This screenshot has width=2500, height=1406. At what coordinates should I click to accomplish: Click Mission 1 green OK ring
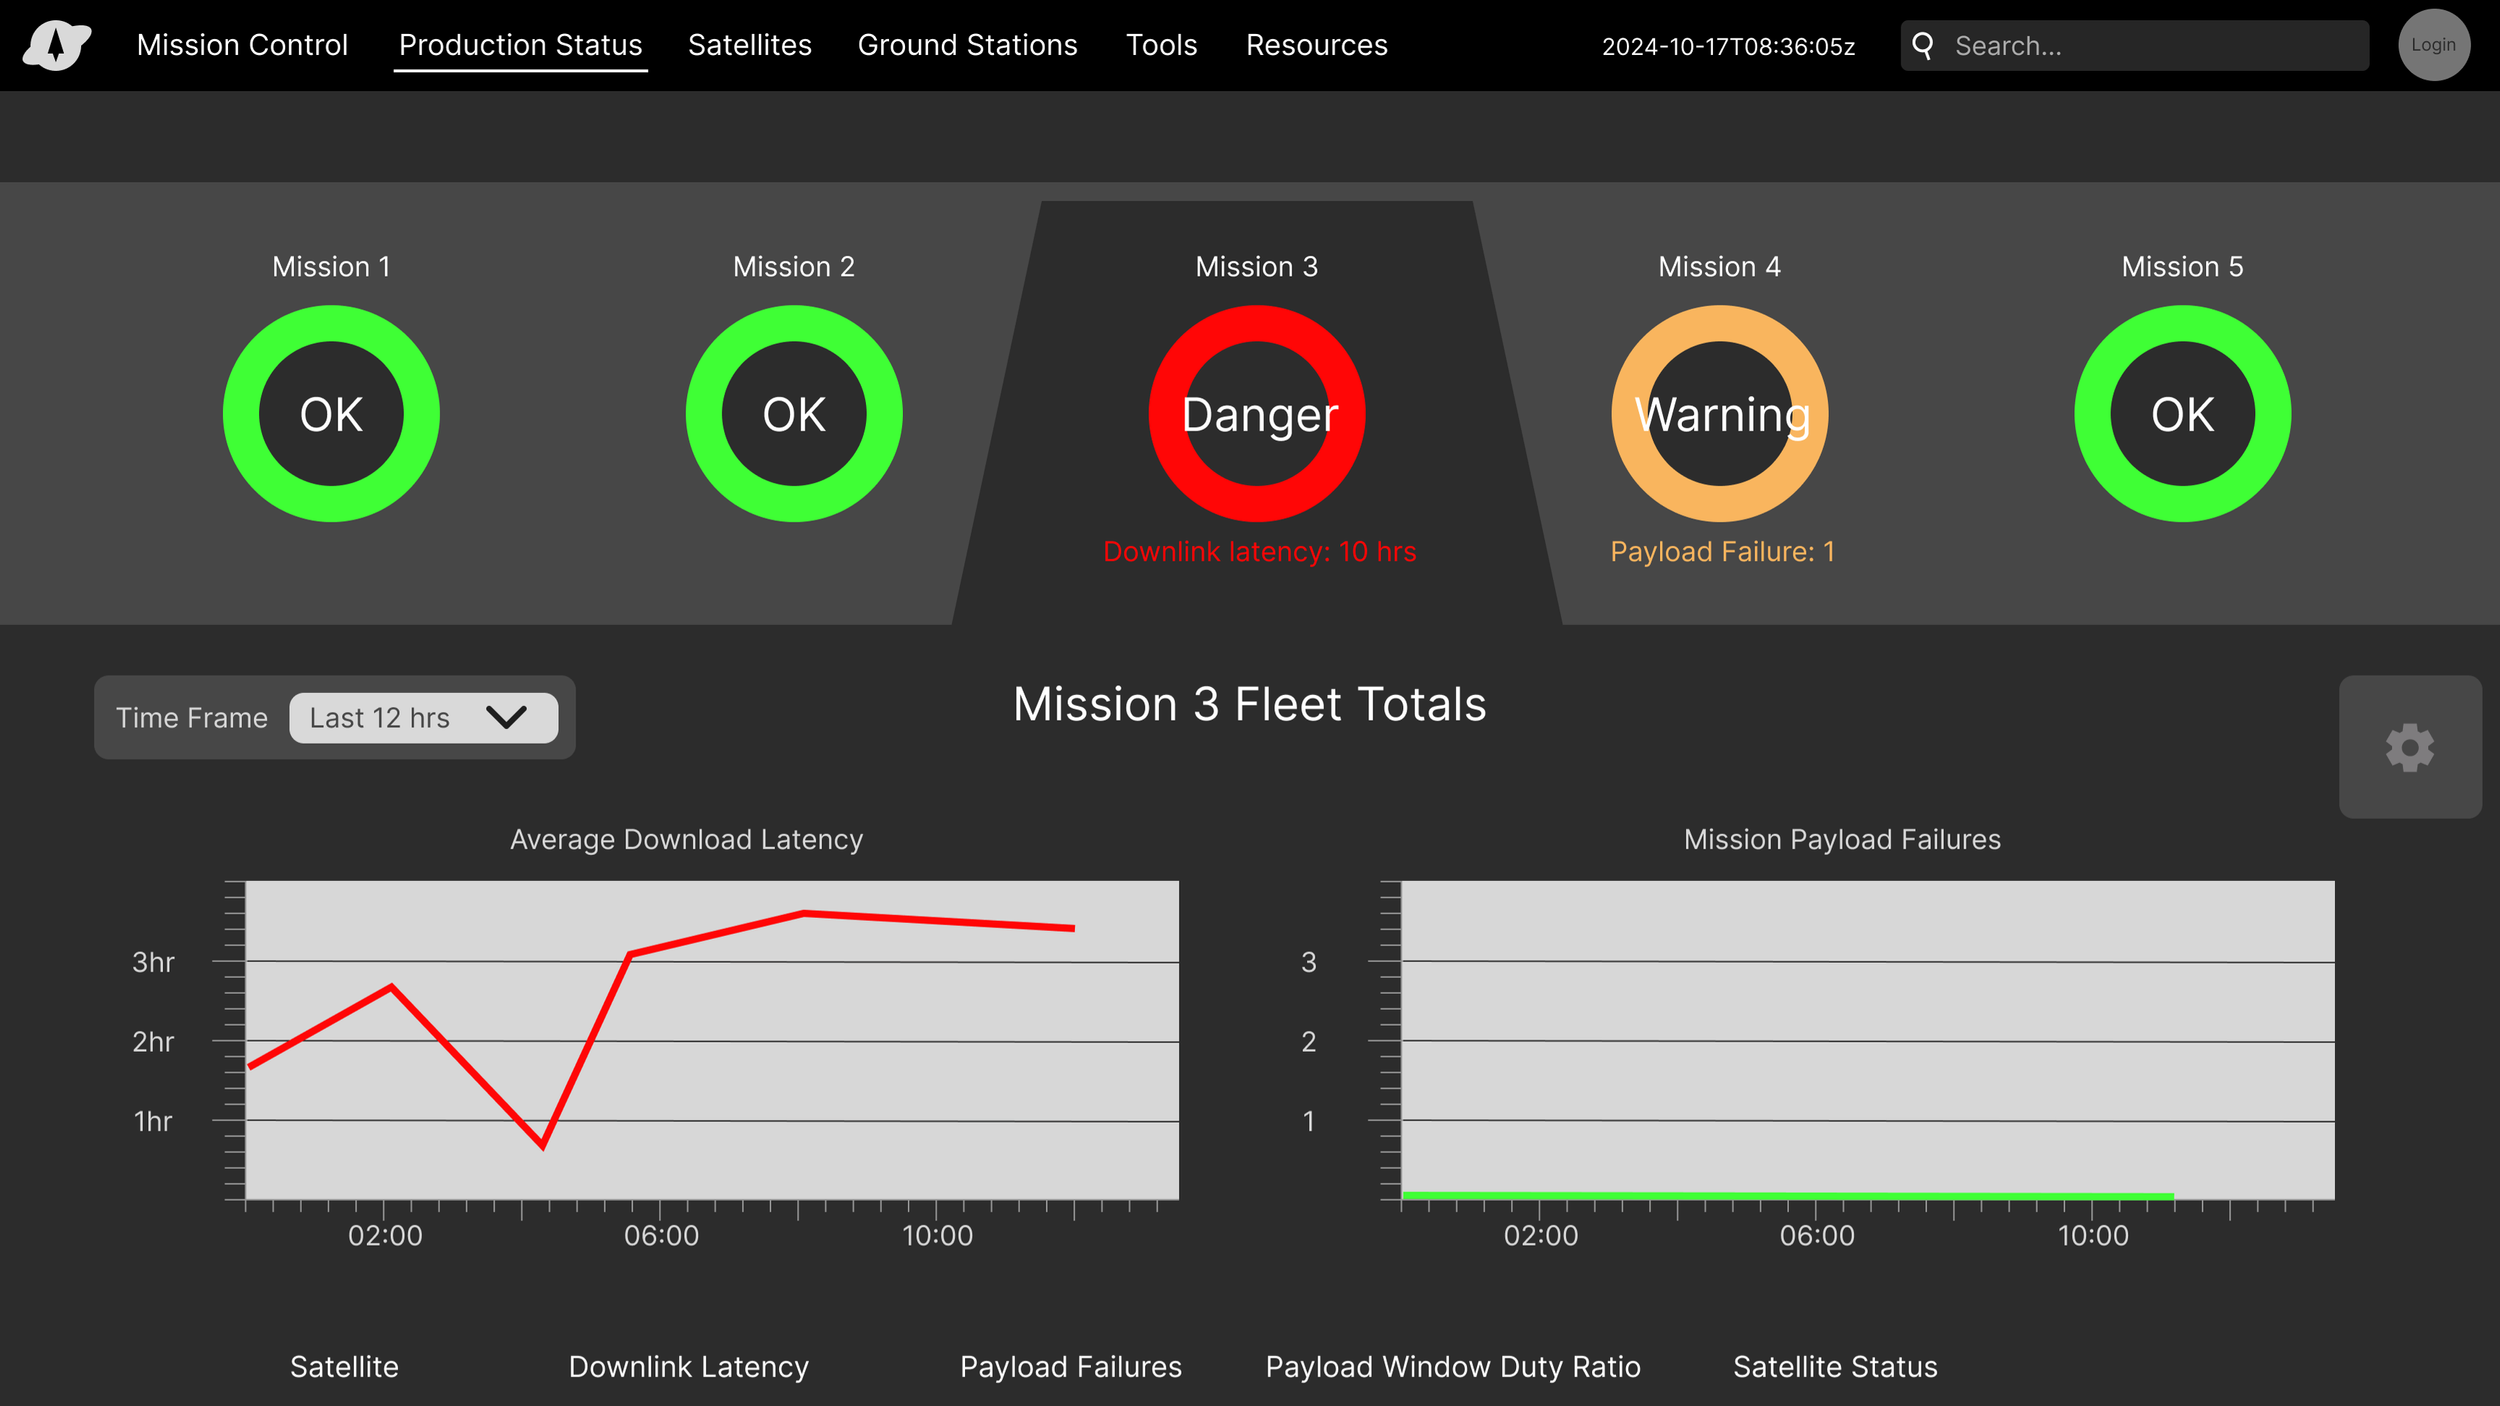click(x=331, y=413)
